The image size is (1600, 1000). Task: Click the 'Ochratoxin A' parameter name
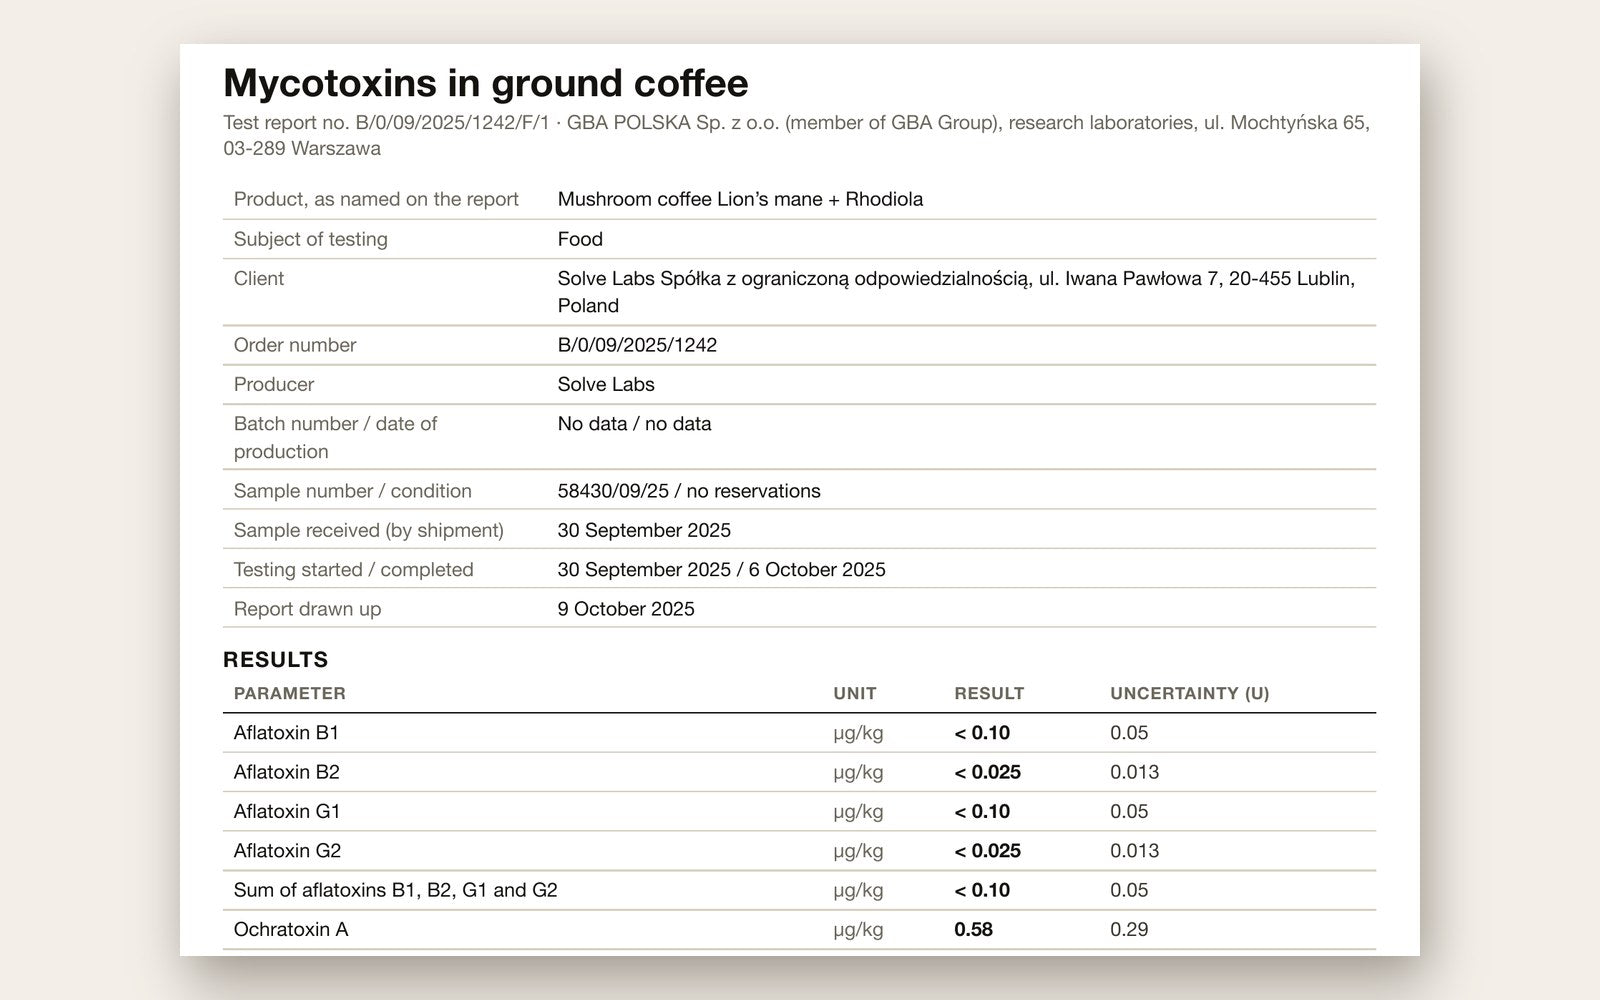[291, 930]
